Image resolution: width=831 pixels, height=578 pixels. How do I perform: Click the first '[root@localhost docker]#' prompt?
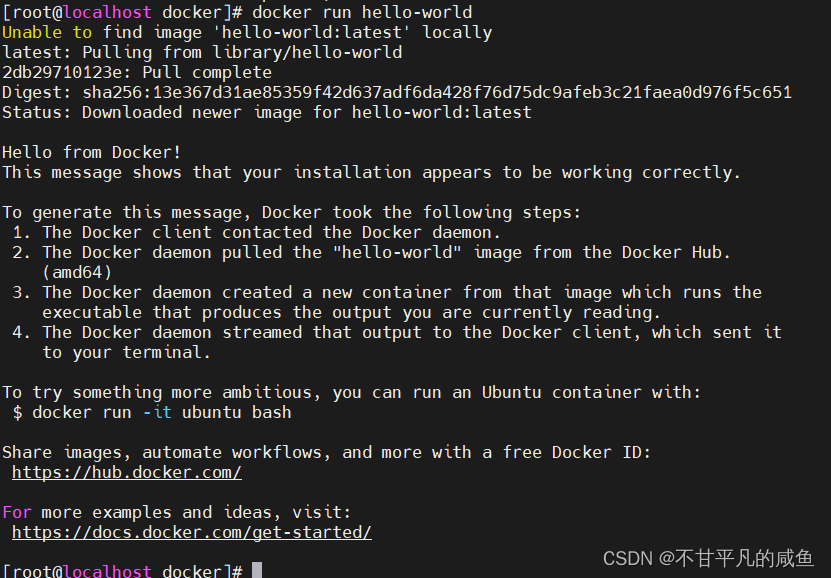click(x=122, y=12)
